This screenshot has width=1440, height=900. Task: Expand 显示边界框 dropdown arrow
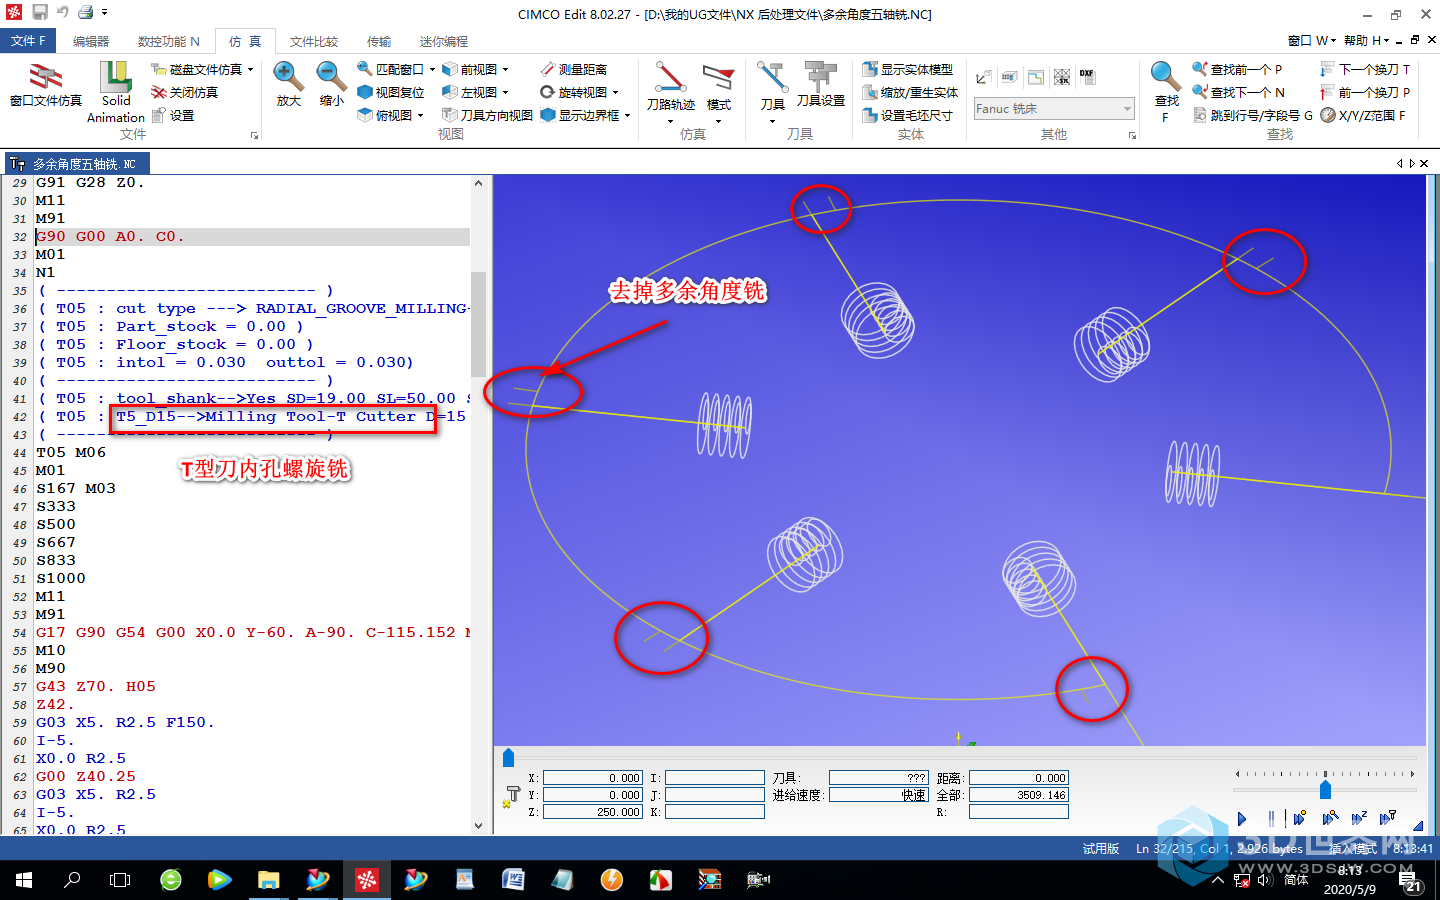pos(627,115)
